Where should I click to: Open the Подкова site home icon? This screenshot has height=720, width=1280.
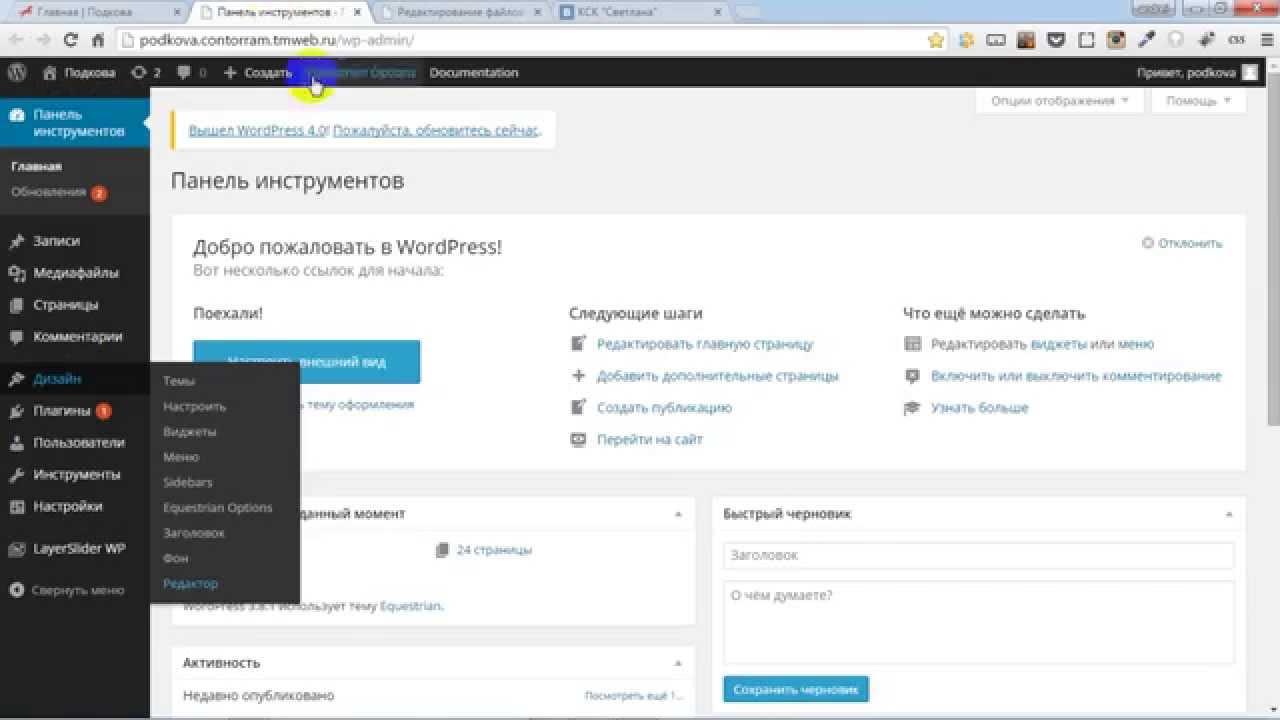click(x=50, y=72)
